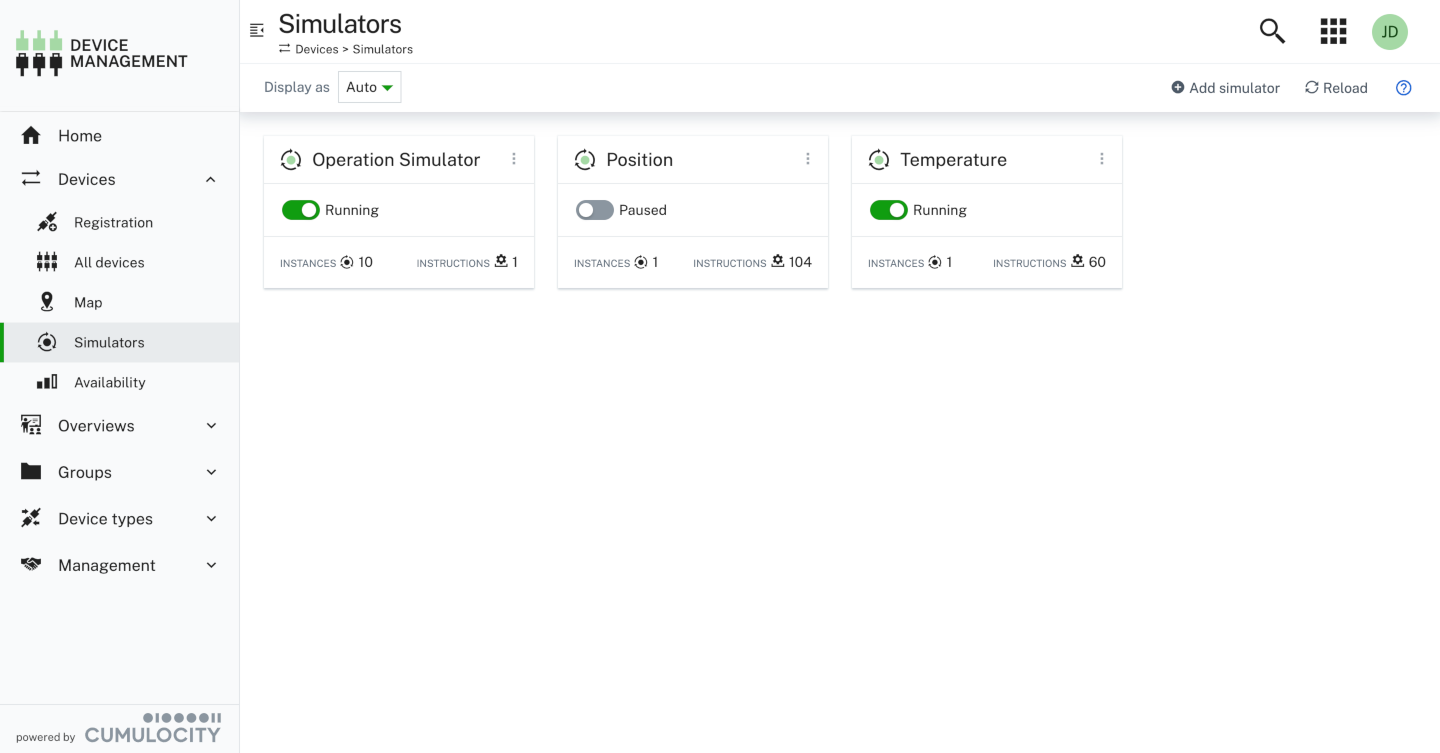This screenshot has height=753, width=1440.
Task: Open the global search
Action: pyautogui.click(x=1271, y=31)
